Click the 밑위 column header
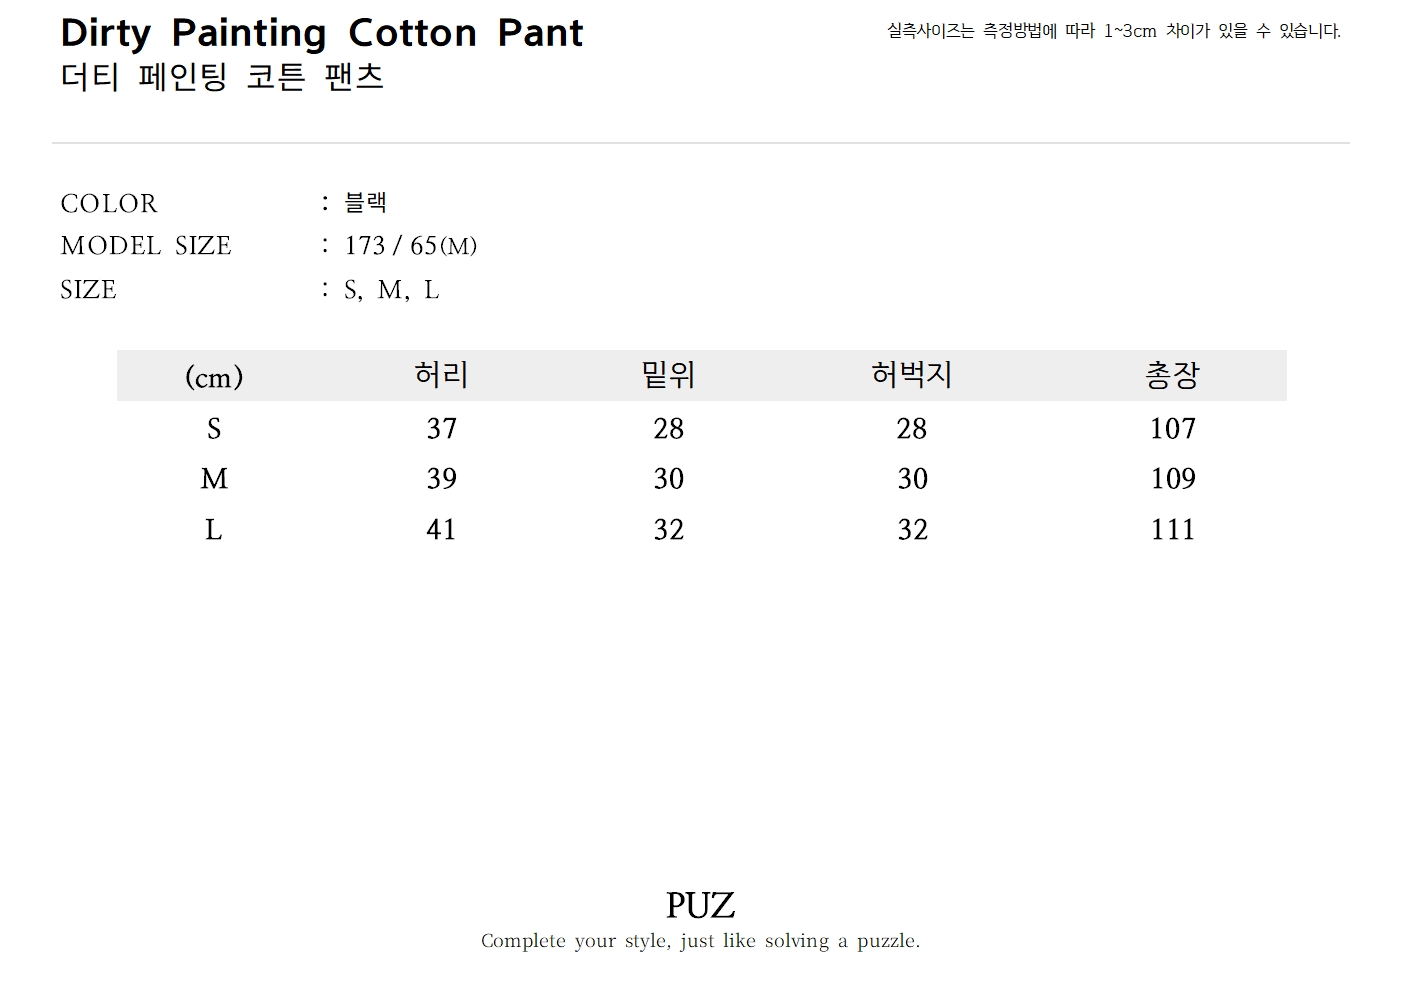 (668, 375)
